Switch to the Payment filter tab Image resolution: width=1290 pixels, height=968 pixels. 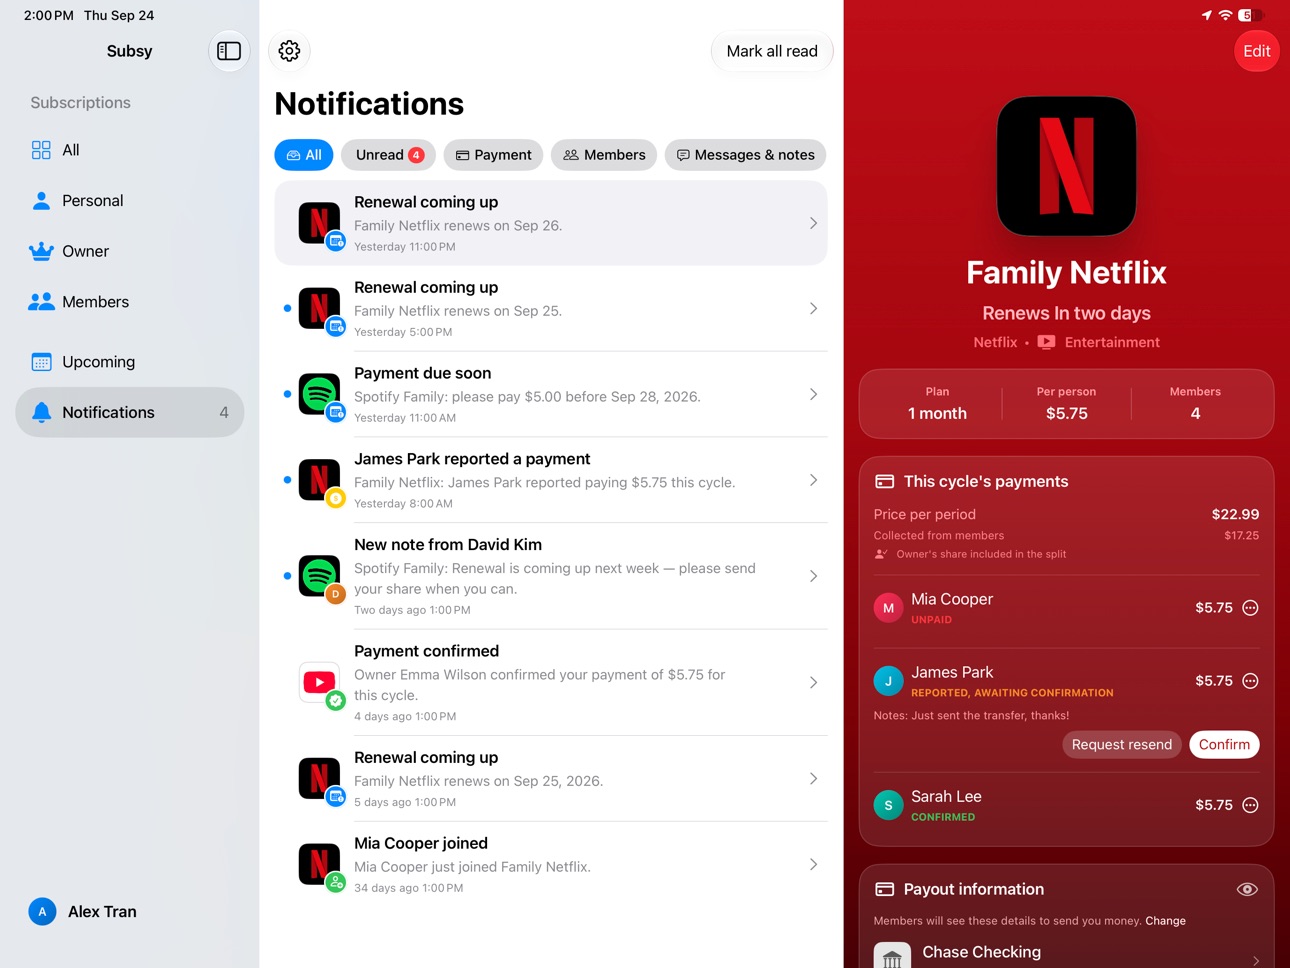[493, 155]
